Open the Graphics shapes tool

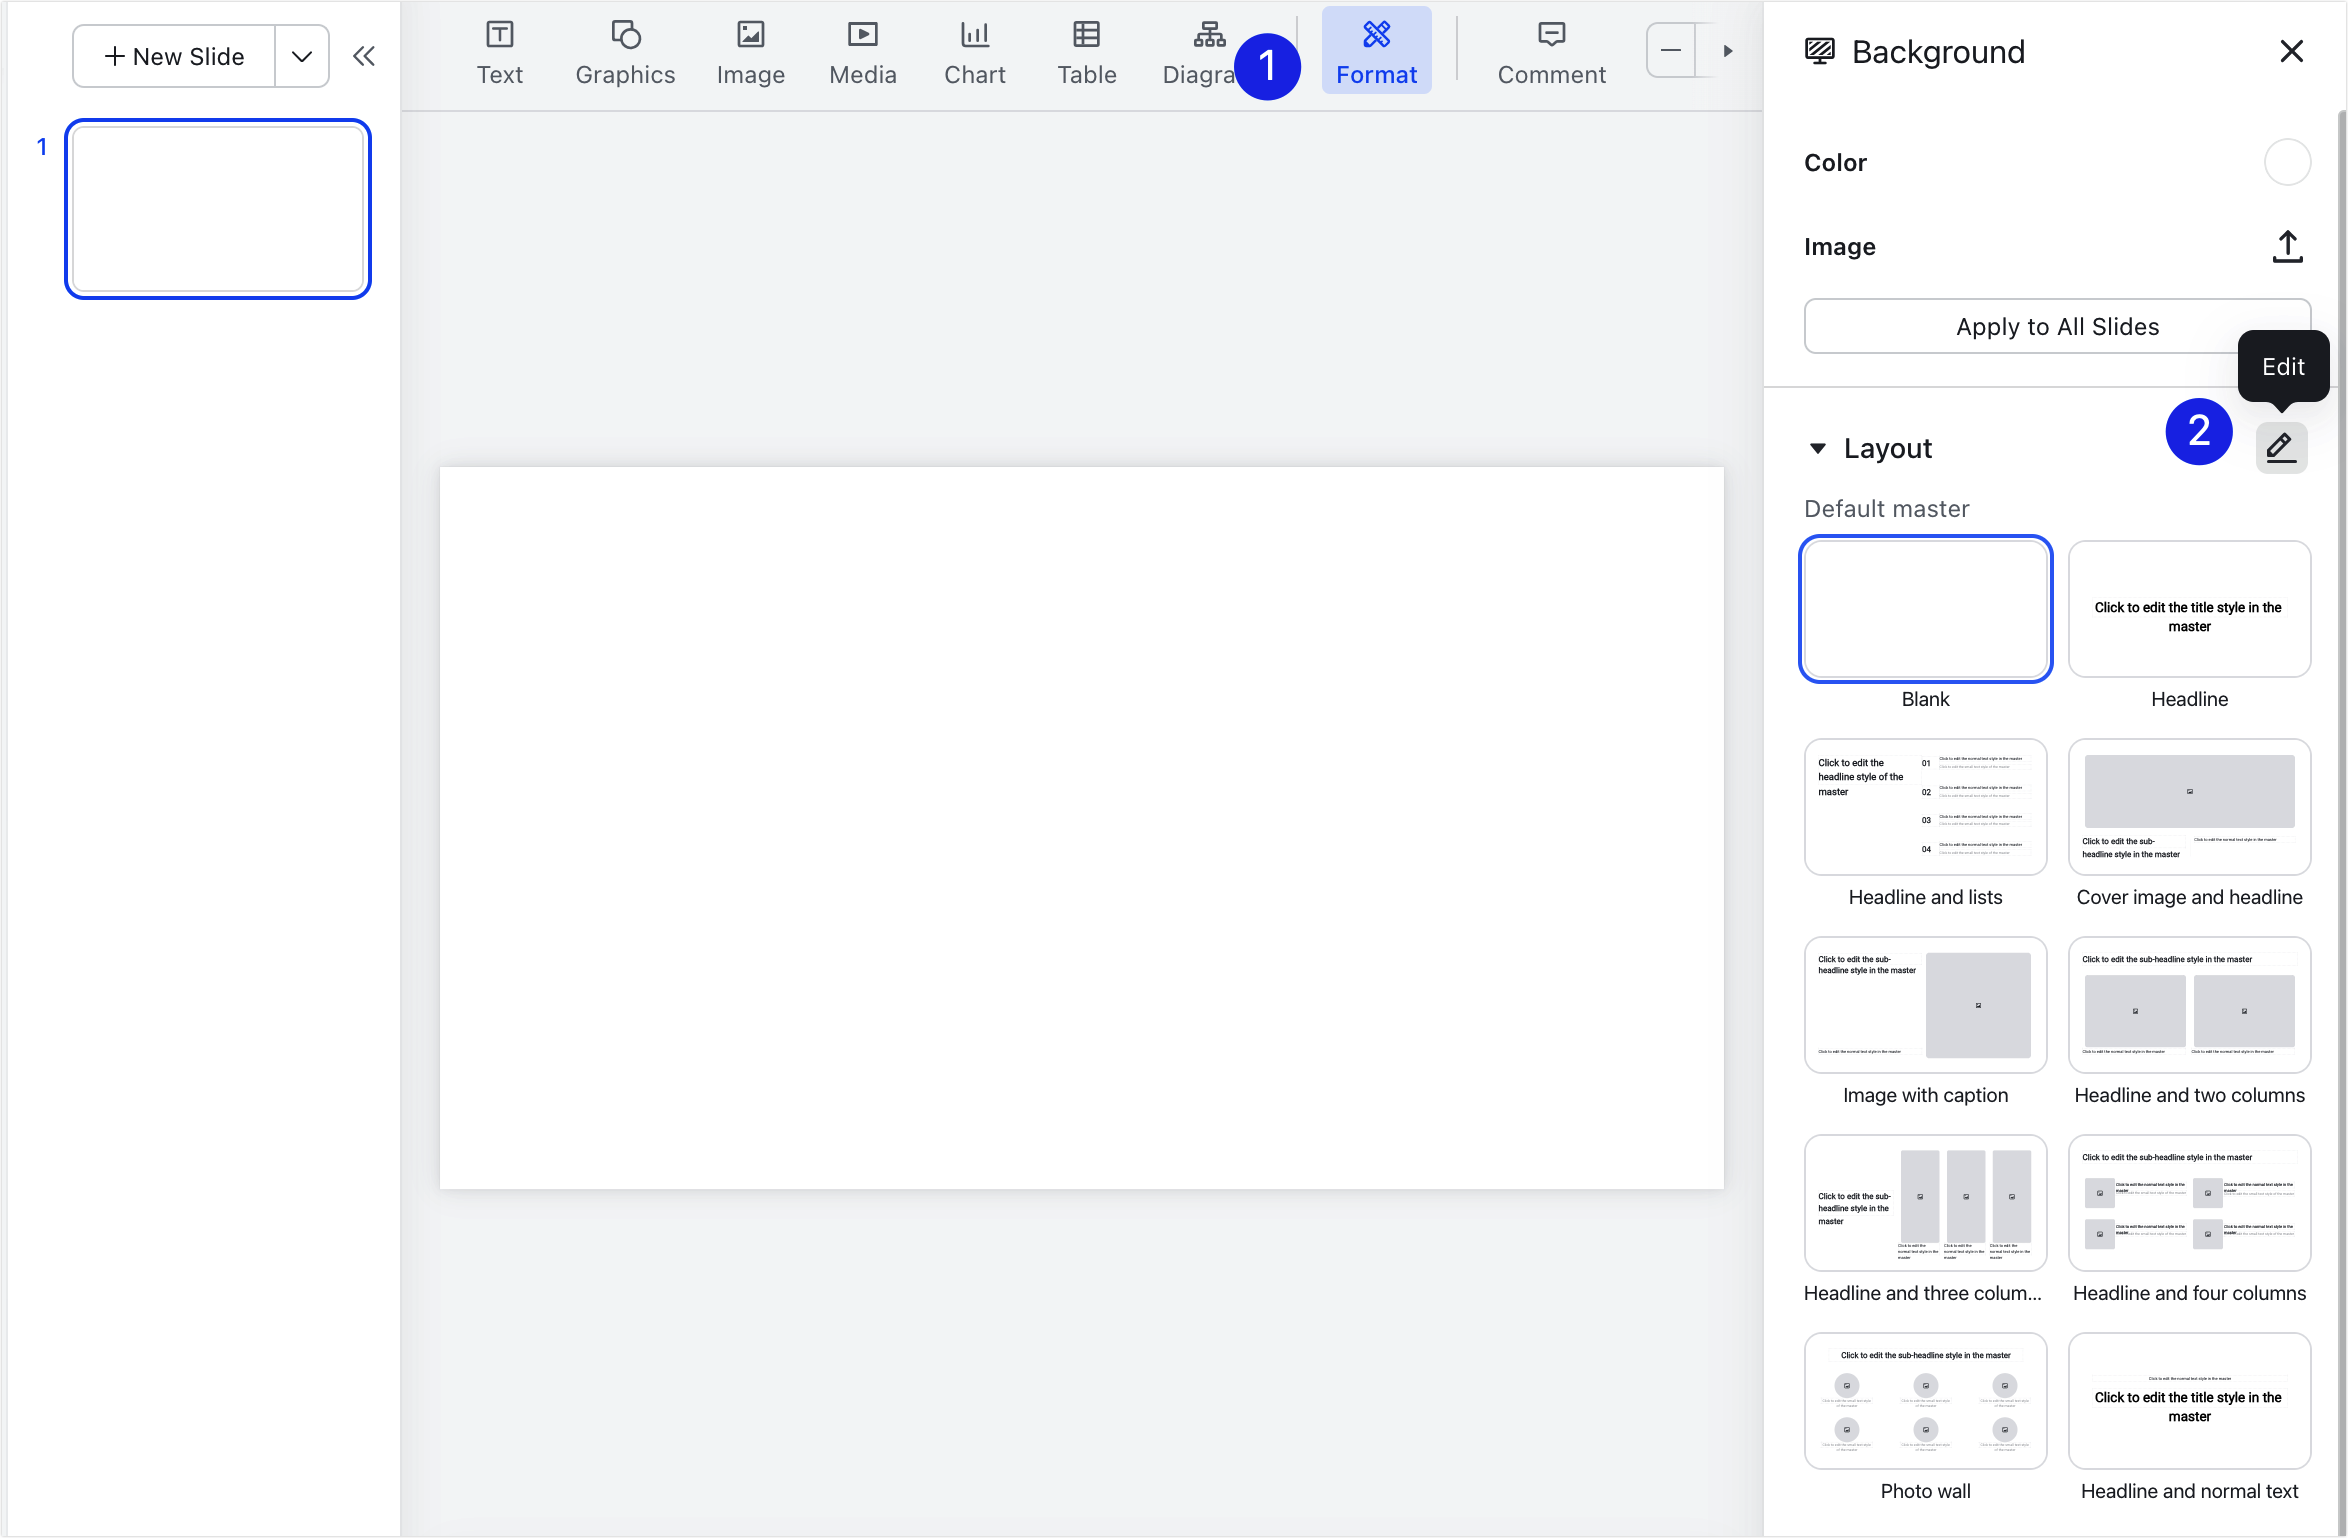[625, 52]
